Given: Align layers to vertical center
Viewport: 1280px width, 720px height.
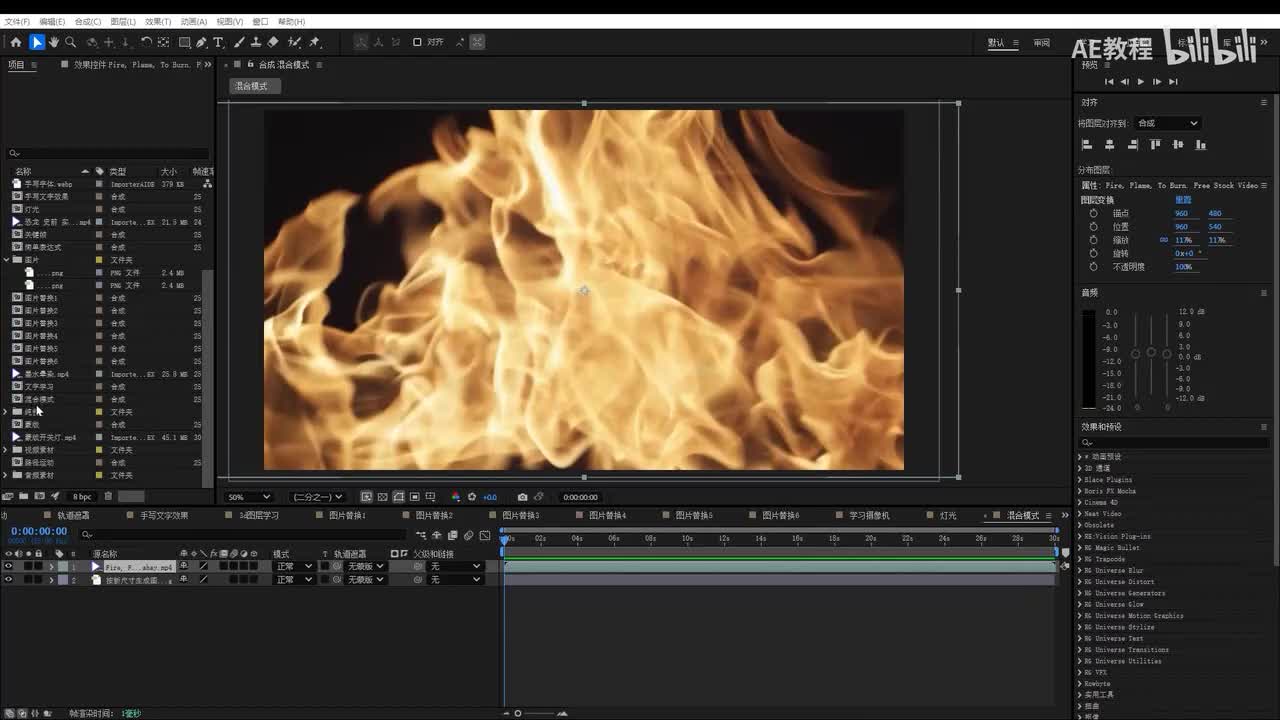Looking at the screenshot, I should click(1178, 145).
